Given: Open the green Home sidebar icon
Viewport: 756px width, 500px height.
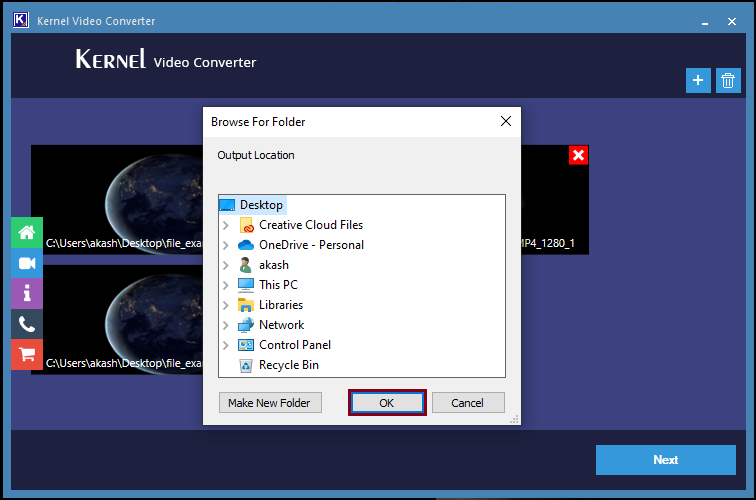Looking at the screenshot, I should (27, 232).
